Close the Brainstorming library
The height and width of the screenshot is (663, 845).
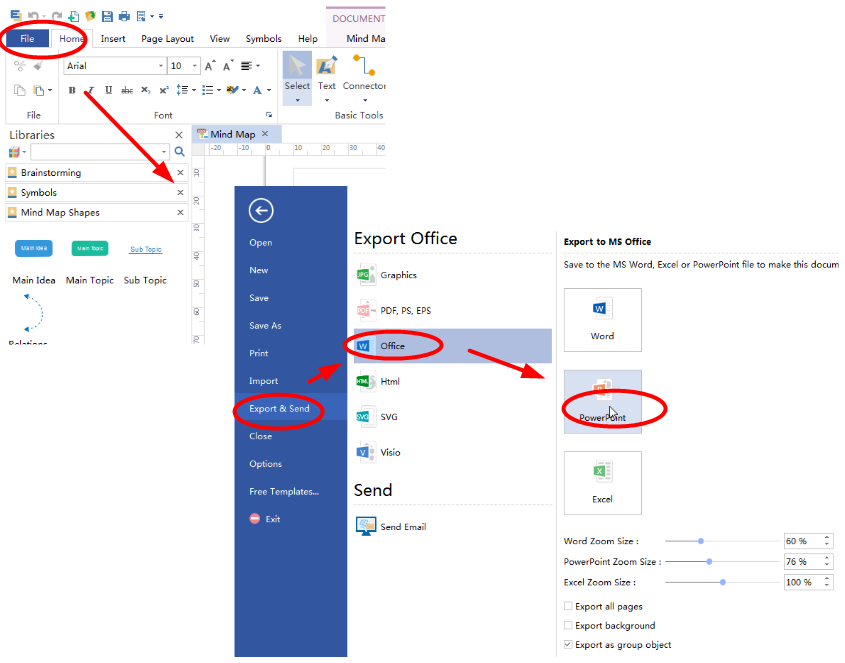181,172
